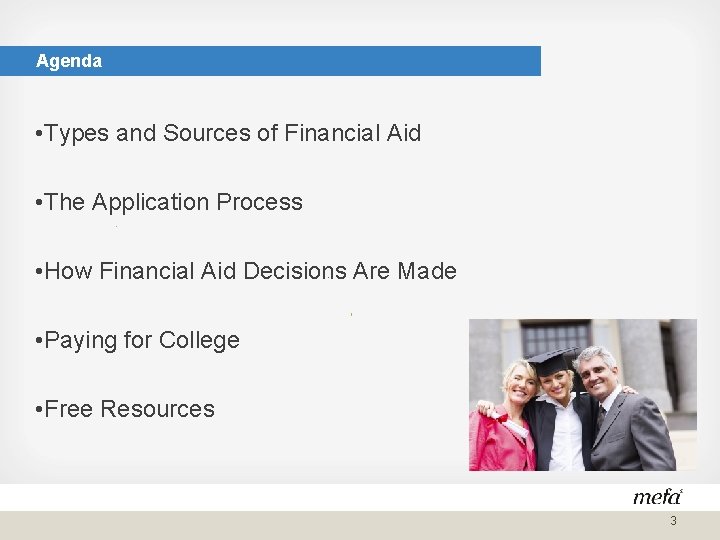Click the white strip beside mefa logo
The height and width of the screenshot is (540, 720).
pos(316,497)
